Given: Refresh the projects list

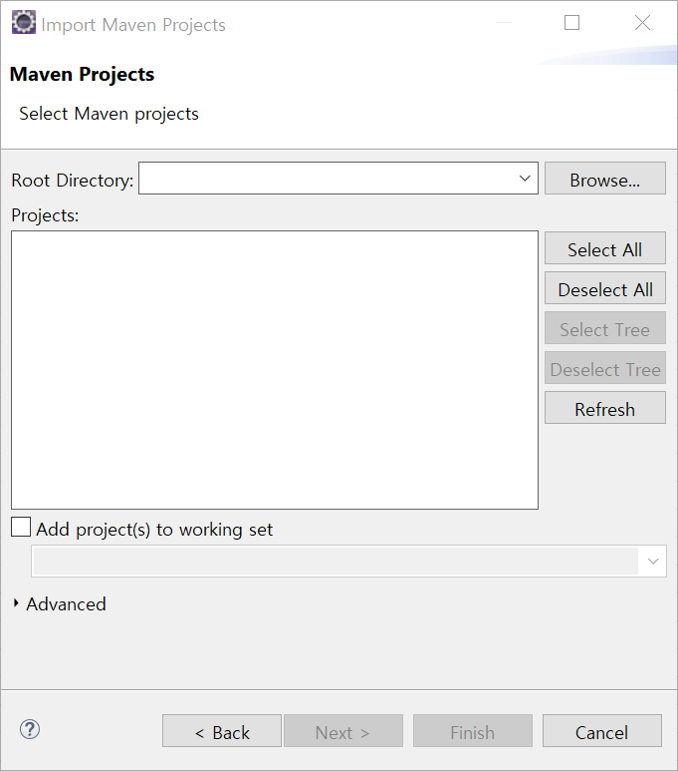Looking at the screenshot, I should (605, 408).
